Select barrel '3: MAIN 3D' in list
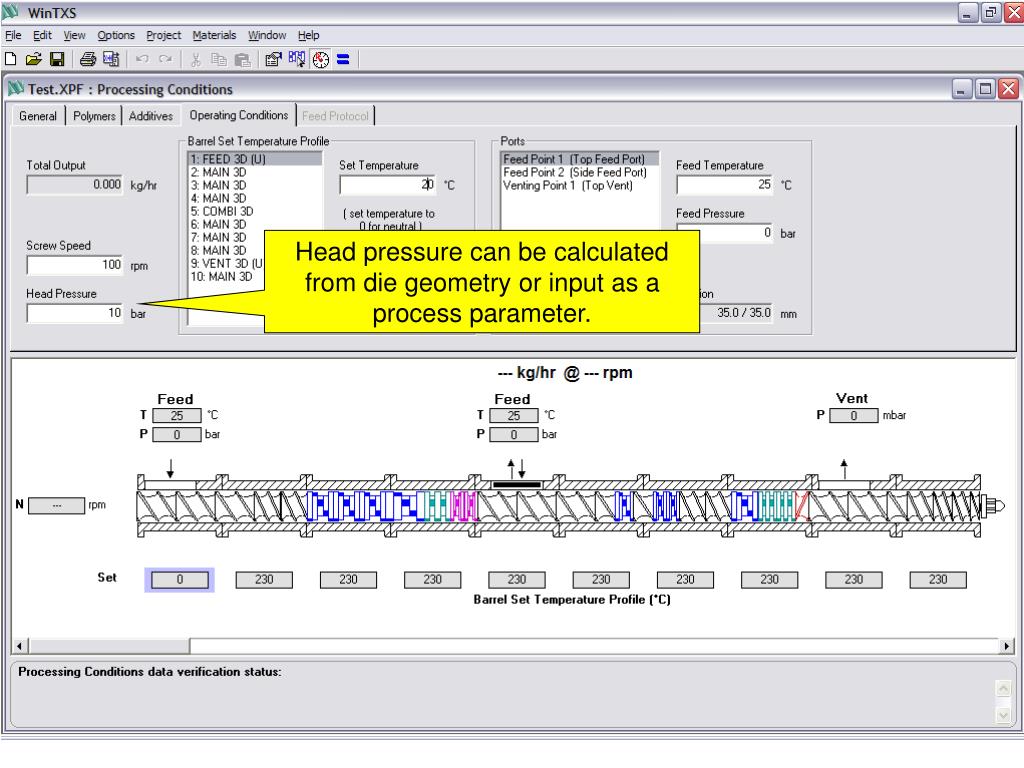Image resolution: width=1024 pixels, height=768 pixels. tap(255, 185)
